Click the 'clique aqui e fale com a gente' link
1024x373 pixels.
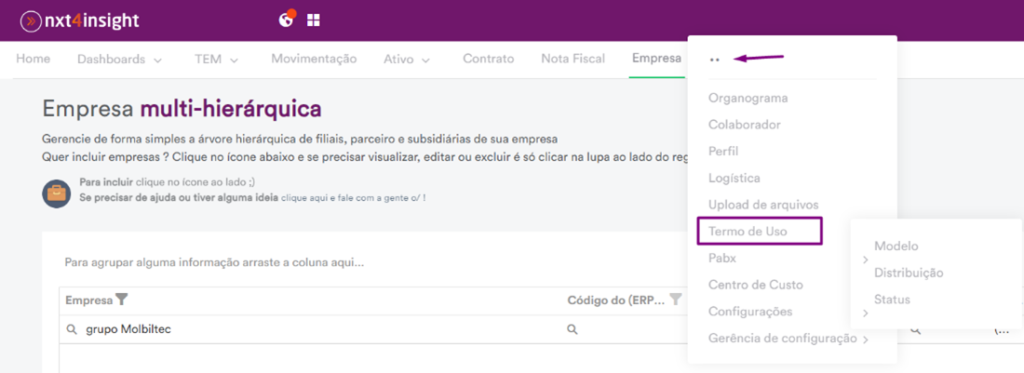pos(353,197)
